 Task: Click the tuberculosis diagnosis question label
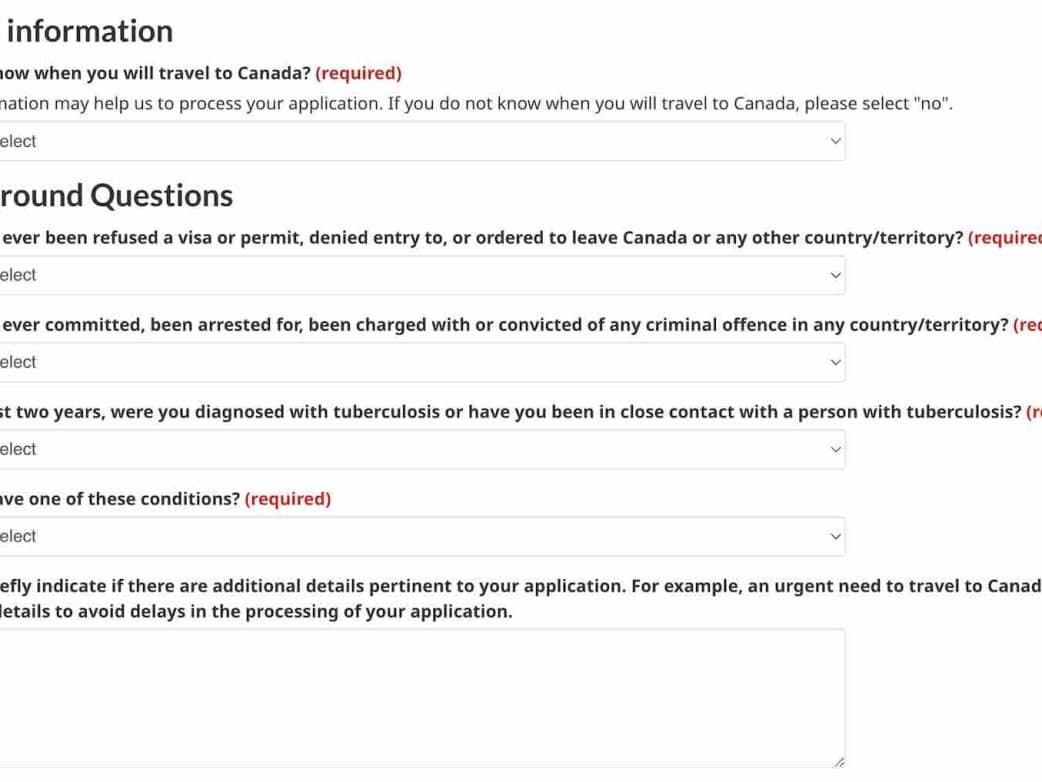coord(510,412)
